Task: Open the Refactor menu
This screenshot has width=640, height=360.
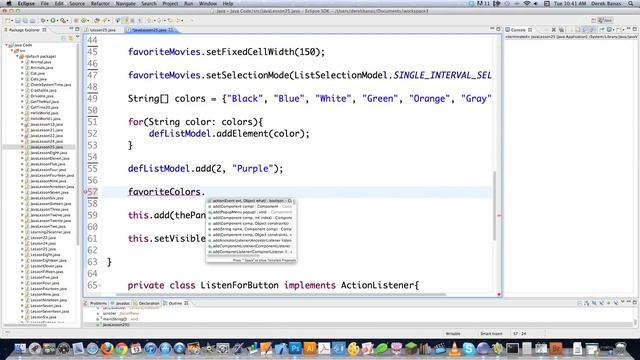Action: pyautogui.click(x=100, y=3)
